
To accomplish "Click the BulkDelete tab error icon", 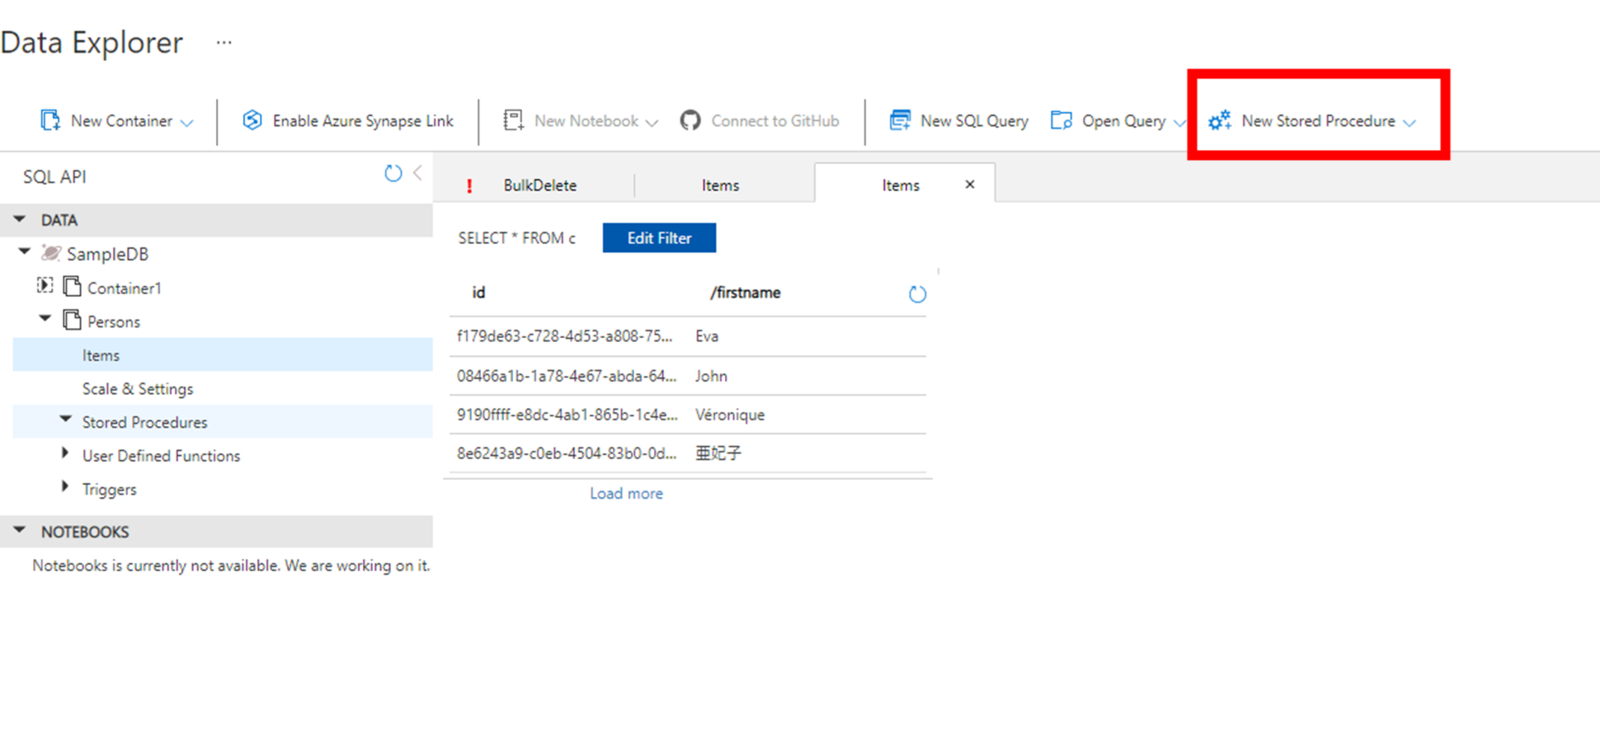I will [469, 186].
